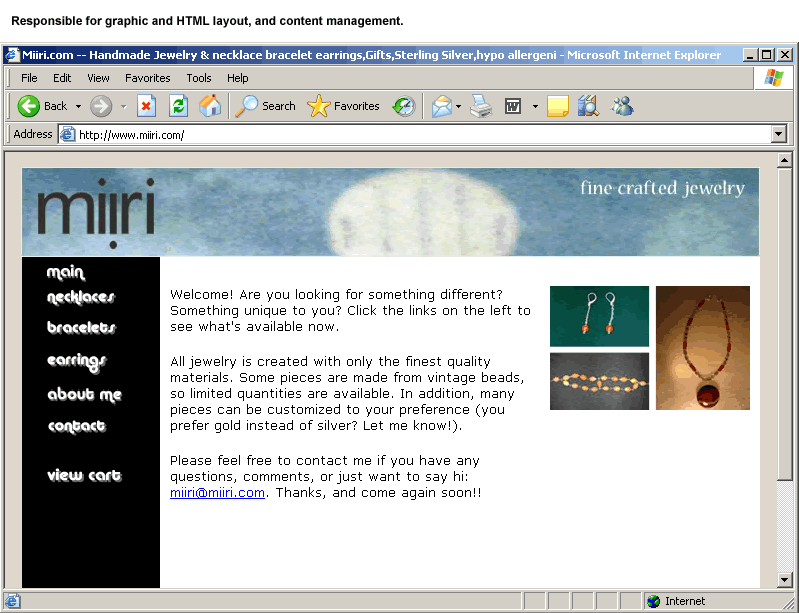Screen dimensions: 799x613
Task: Expand the Mail button dropdown arrow
Action: pos(458,106)
